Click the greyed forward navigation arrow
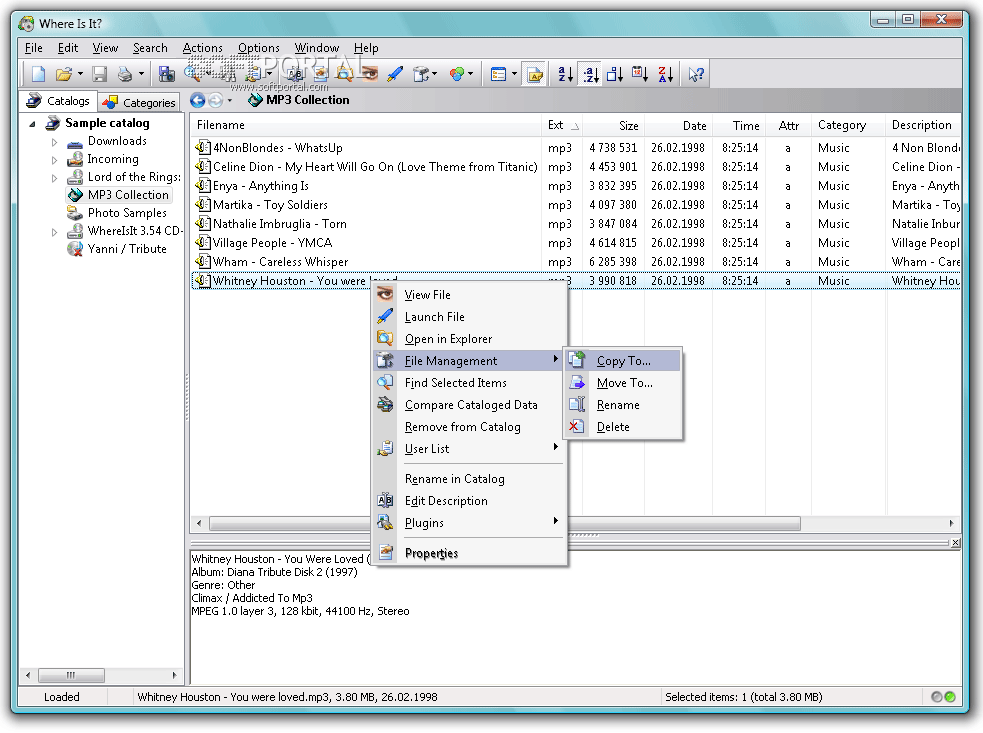The image size is (983, 733). click(x=215, y=100)
